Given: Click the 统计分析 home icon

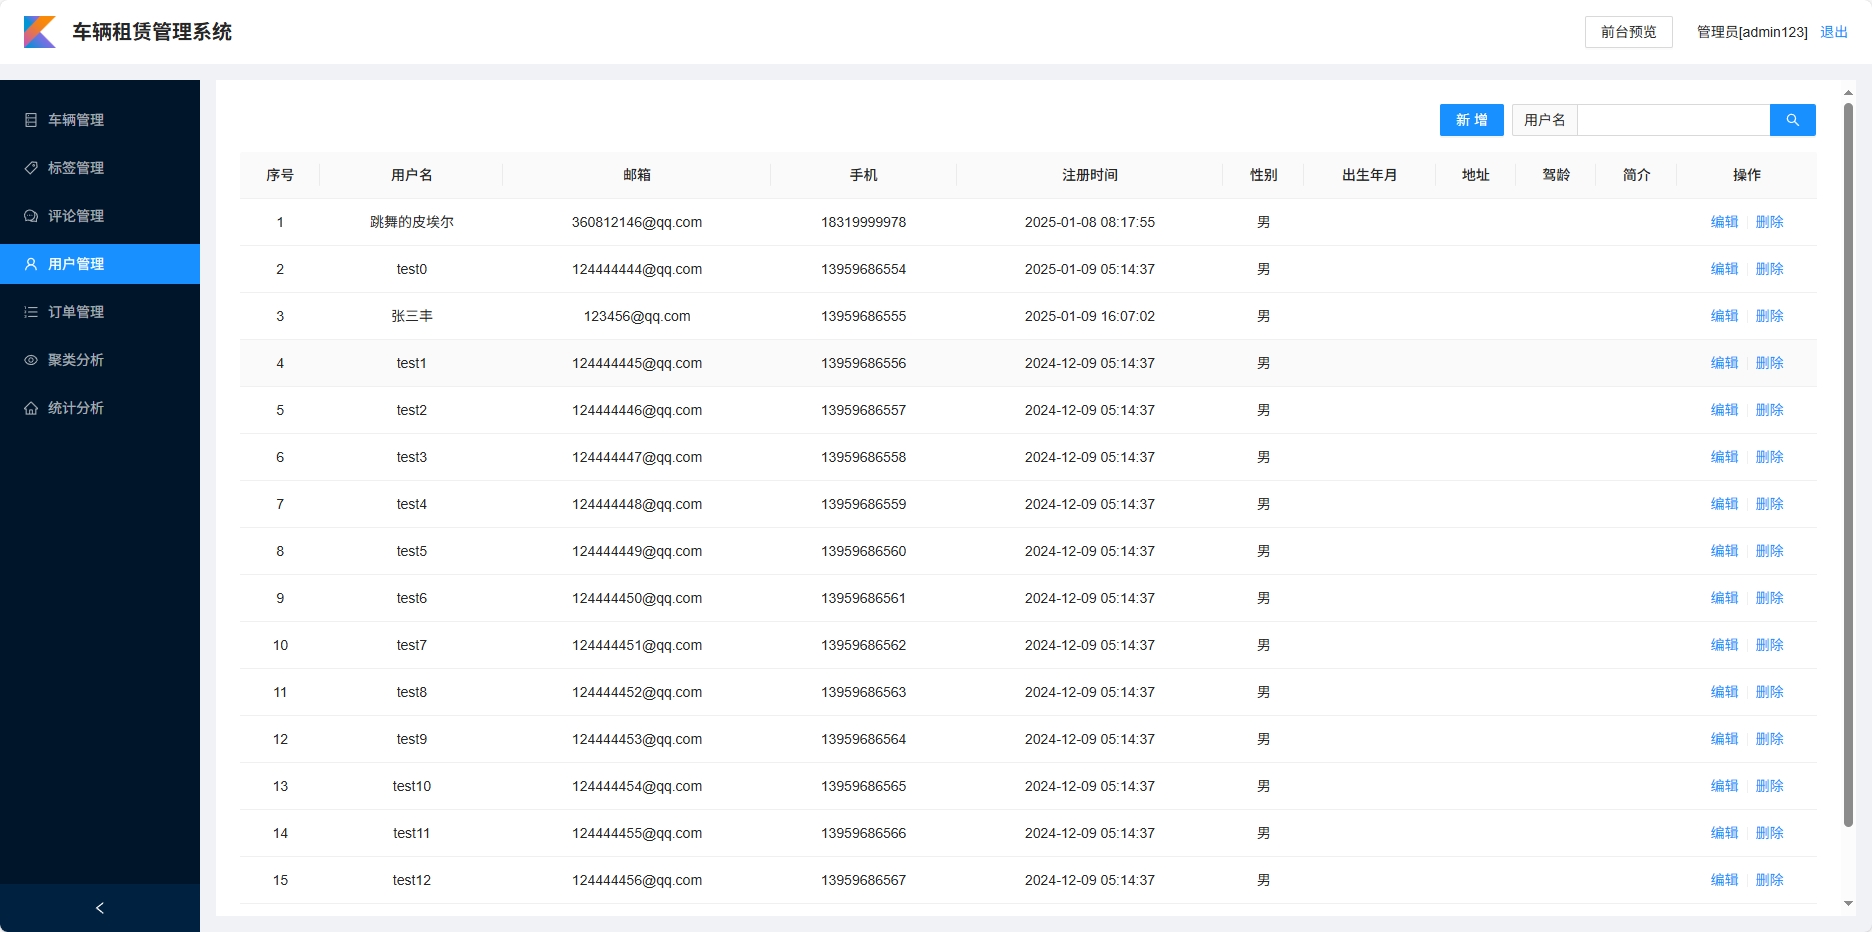Looking at the screenshot, I should tap(31, 408).
